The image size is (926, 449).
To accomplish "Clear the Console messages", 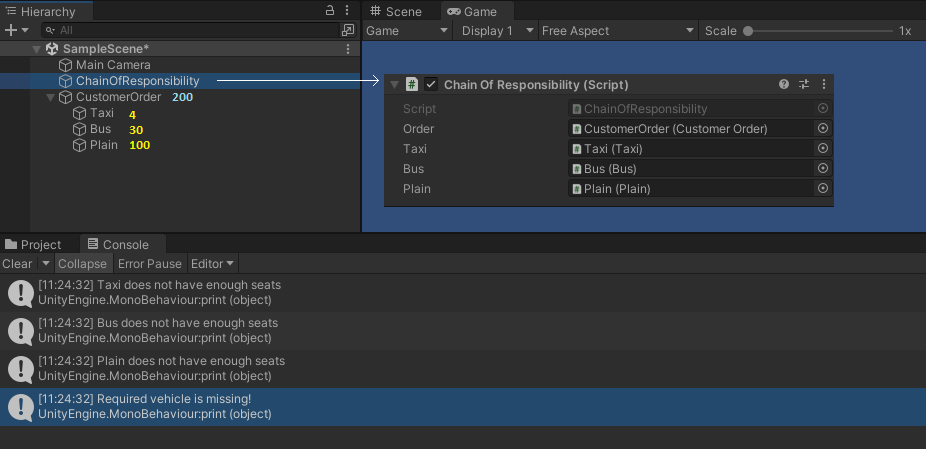I will coord(17,263).
